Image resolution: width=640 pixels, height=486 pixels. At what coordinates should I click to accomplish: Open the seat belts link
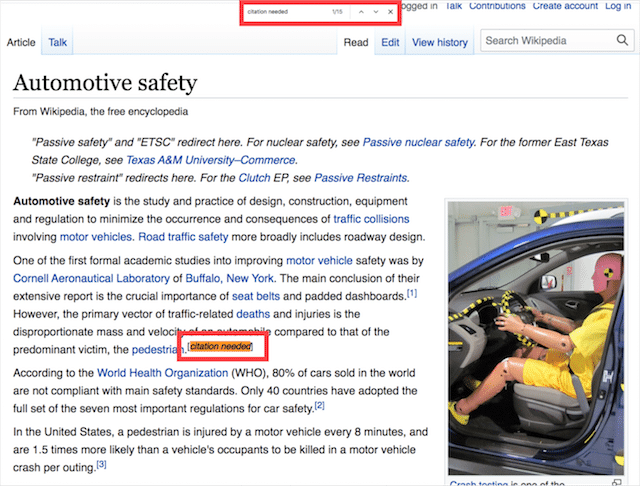tap(256, 296)
